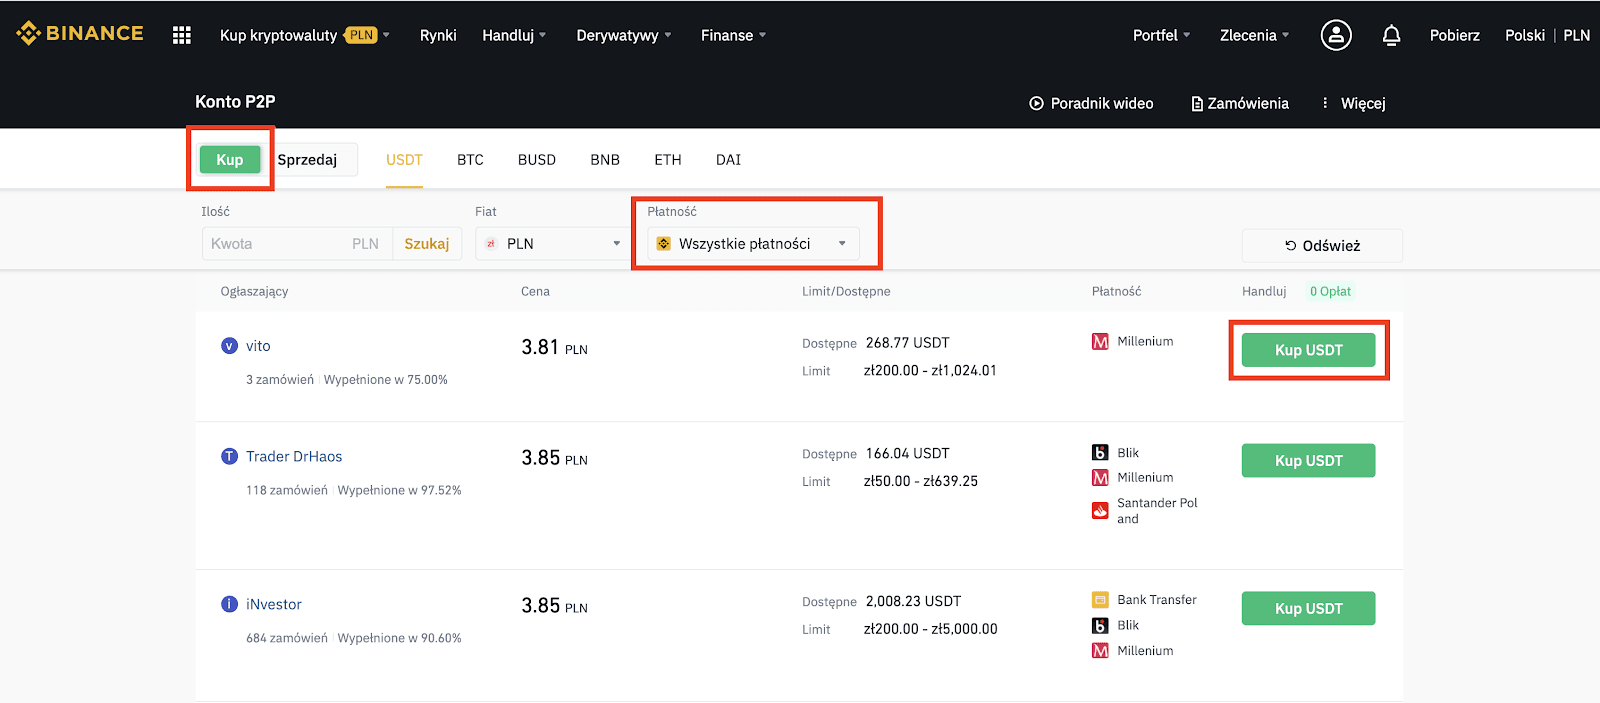The height and width of the screenshot is (703, 1600).
Task: Click Millenium icon in Trader DrHaos row
Action: coord(1100,477)
